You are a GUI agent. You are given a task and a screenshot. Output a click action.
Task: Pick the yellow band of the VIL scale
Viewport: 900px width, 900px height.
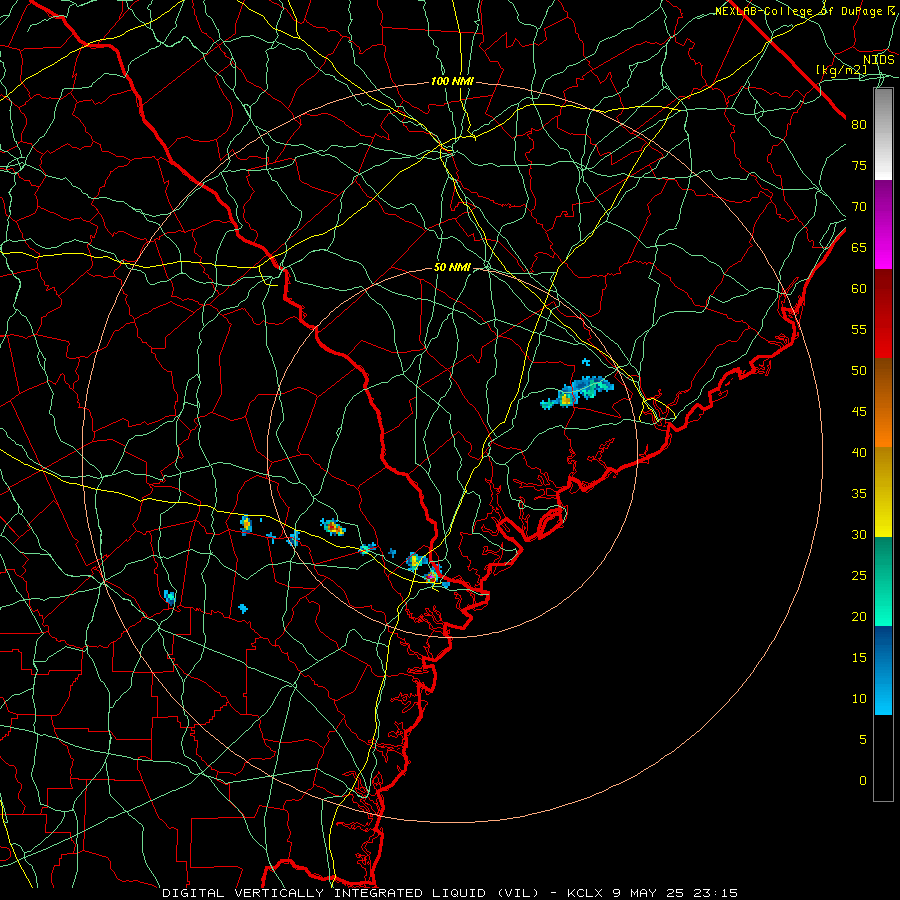coord(883,492)
